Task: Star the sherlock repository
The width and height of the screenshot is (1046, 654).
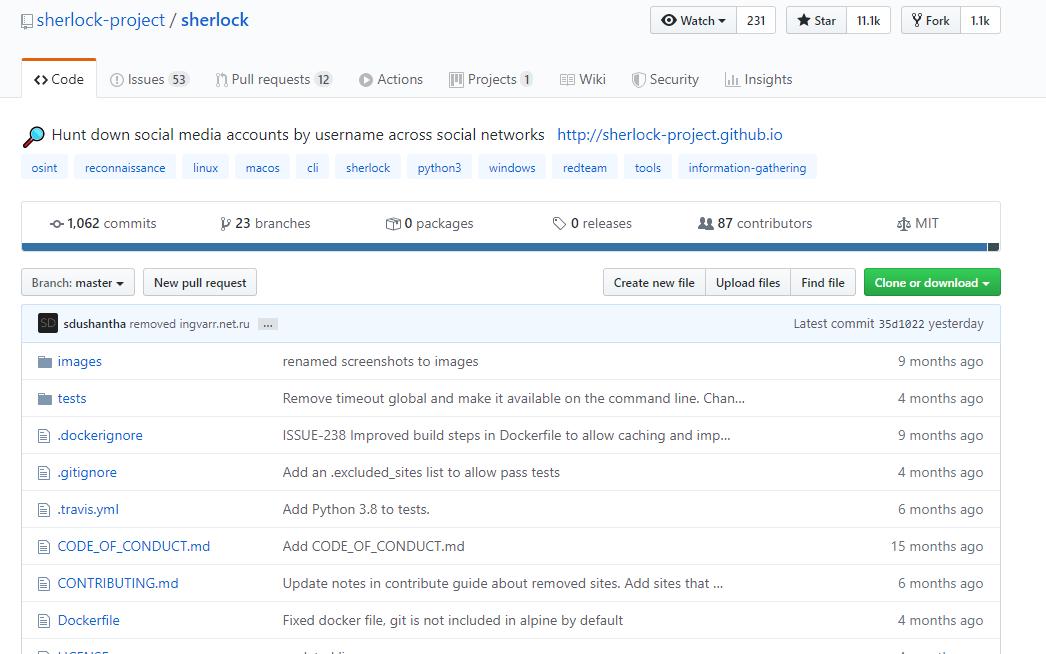Action: point(816,20)
